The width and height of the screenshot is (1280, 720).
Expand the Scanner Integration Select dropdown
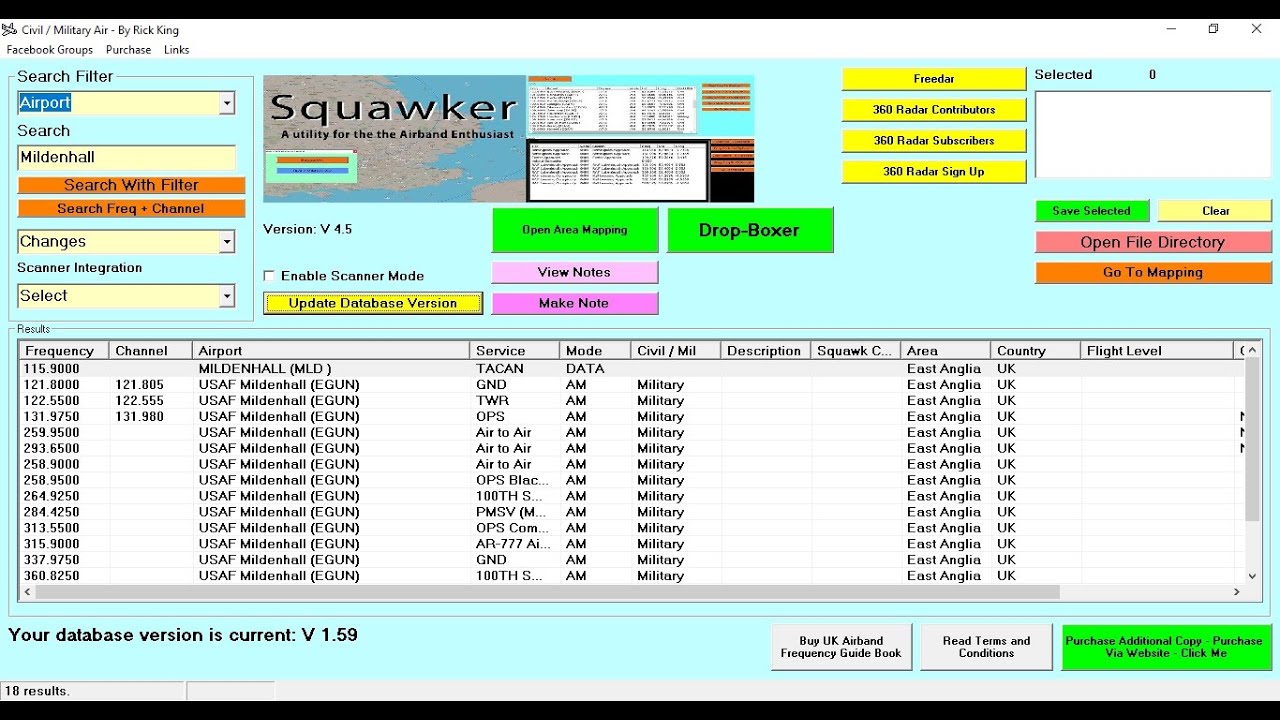coord(227,296)
